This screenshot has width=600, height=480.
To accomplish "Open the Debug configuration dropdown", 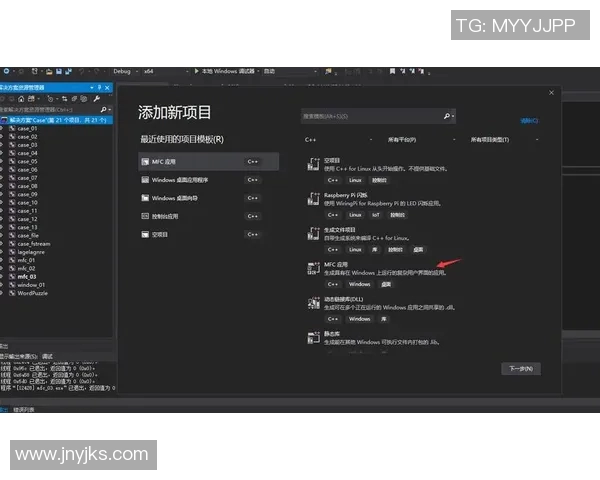I will (125, 71).
